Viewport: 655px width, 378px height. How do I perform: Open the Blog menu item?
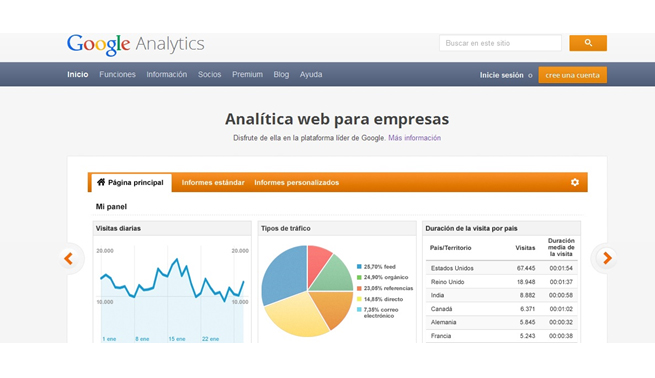(x=281, y=74)
